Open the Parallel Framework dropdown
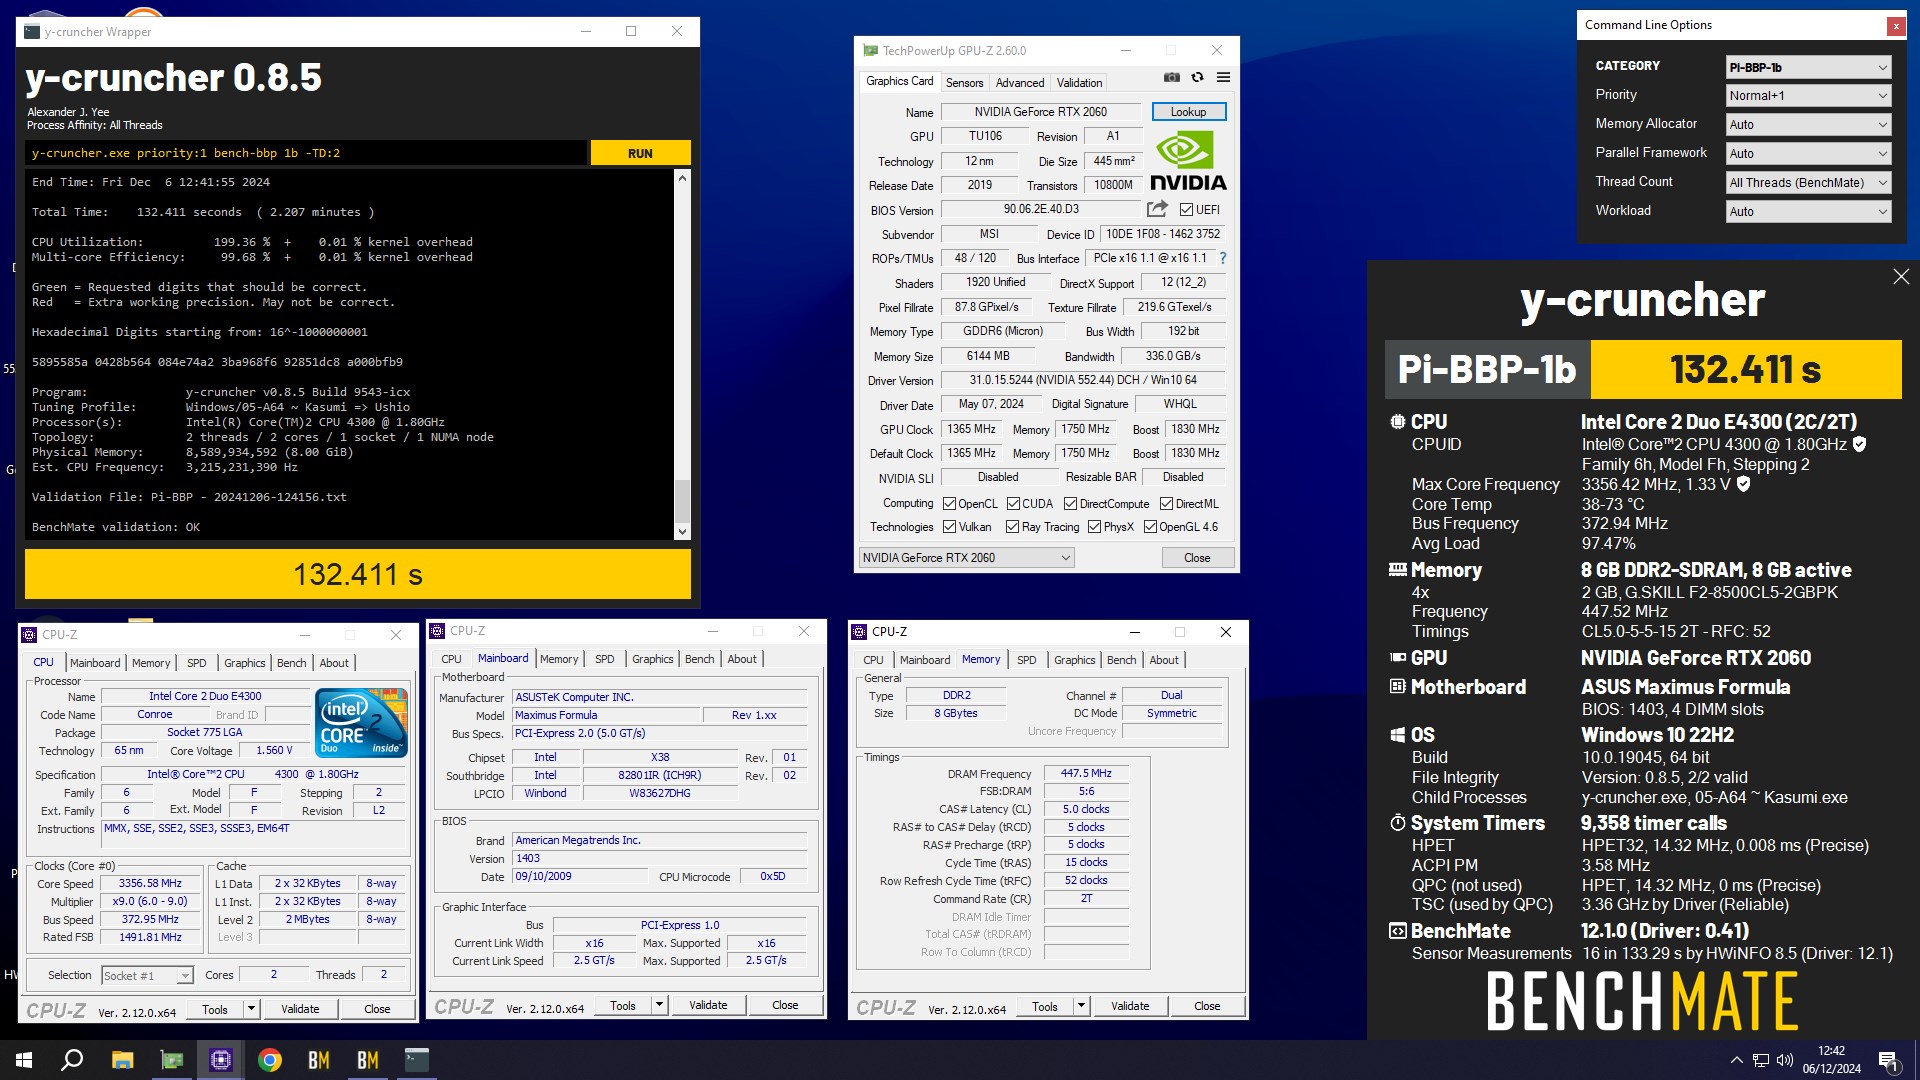Image resolution: width=1920 pixels, height=1080 pixels. click(x=1808, y=154)
